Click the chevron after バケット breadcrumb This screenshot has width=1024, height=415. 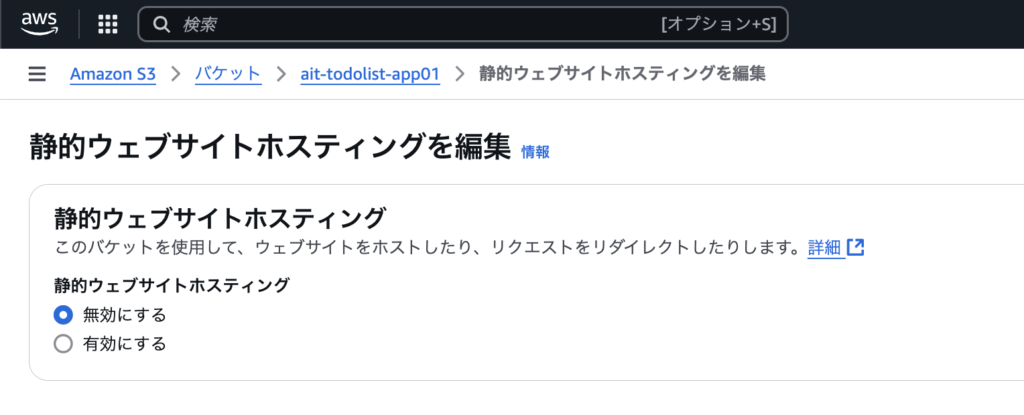pyautogui.click(x=281, y=74)
